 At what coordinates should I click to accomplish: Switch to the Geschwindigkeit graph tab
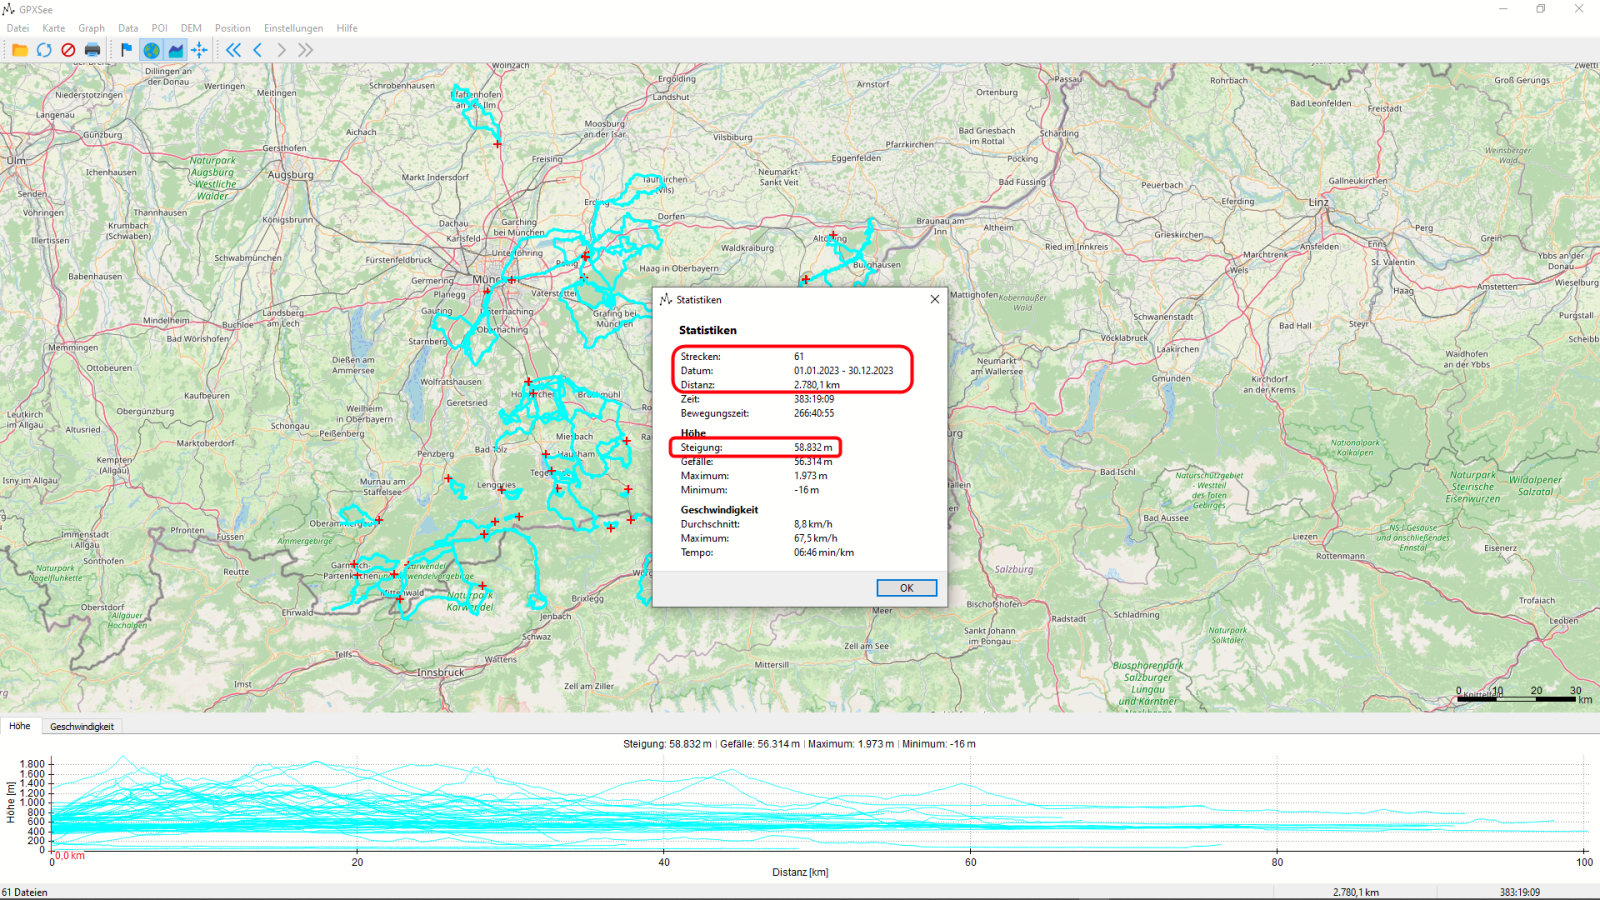[x=82, y=727]
